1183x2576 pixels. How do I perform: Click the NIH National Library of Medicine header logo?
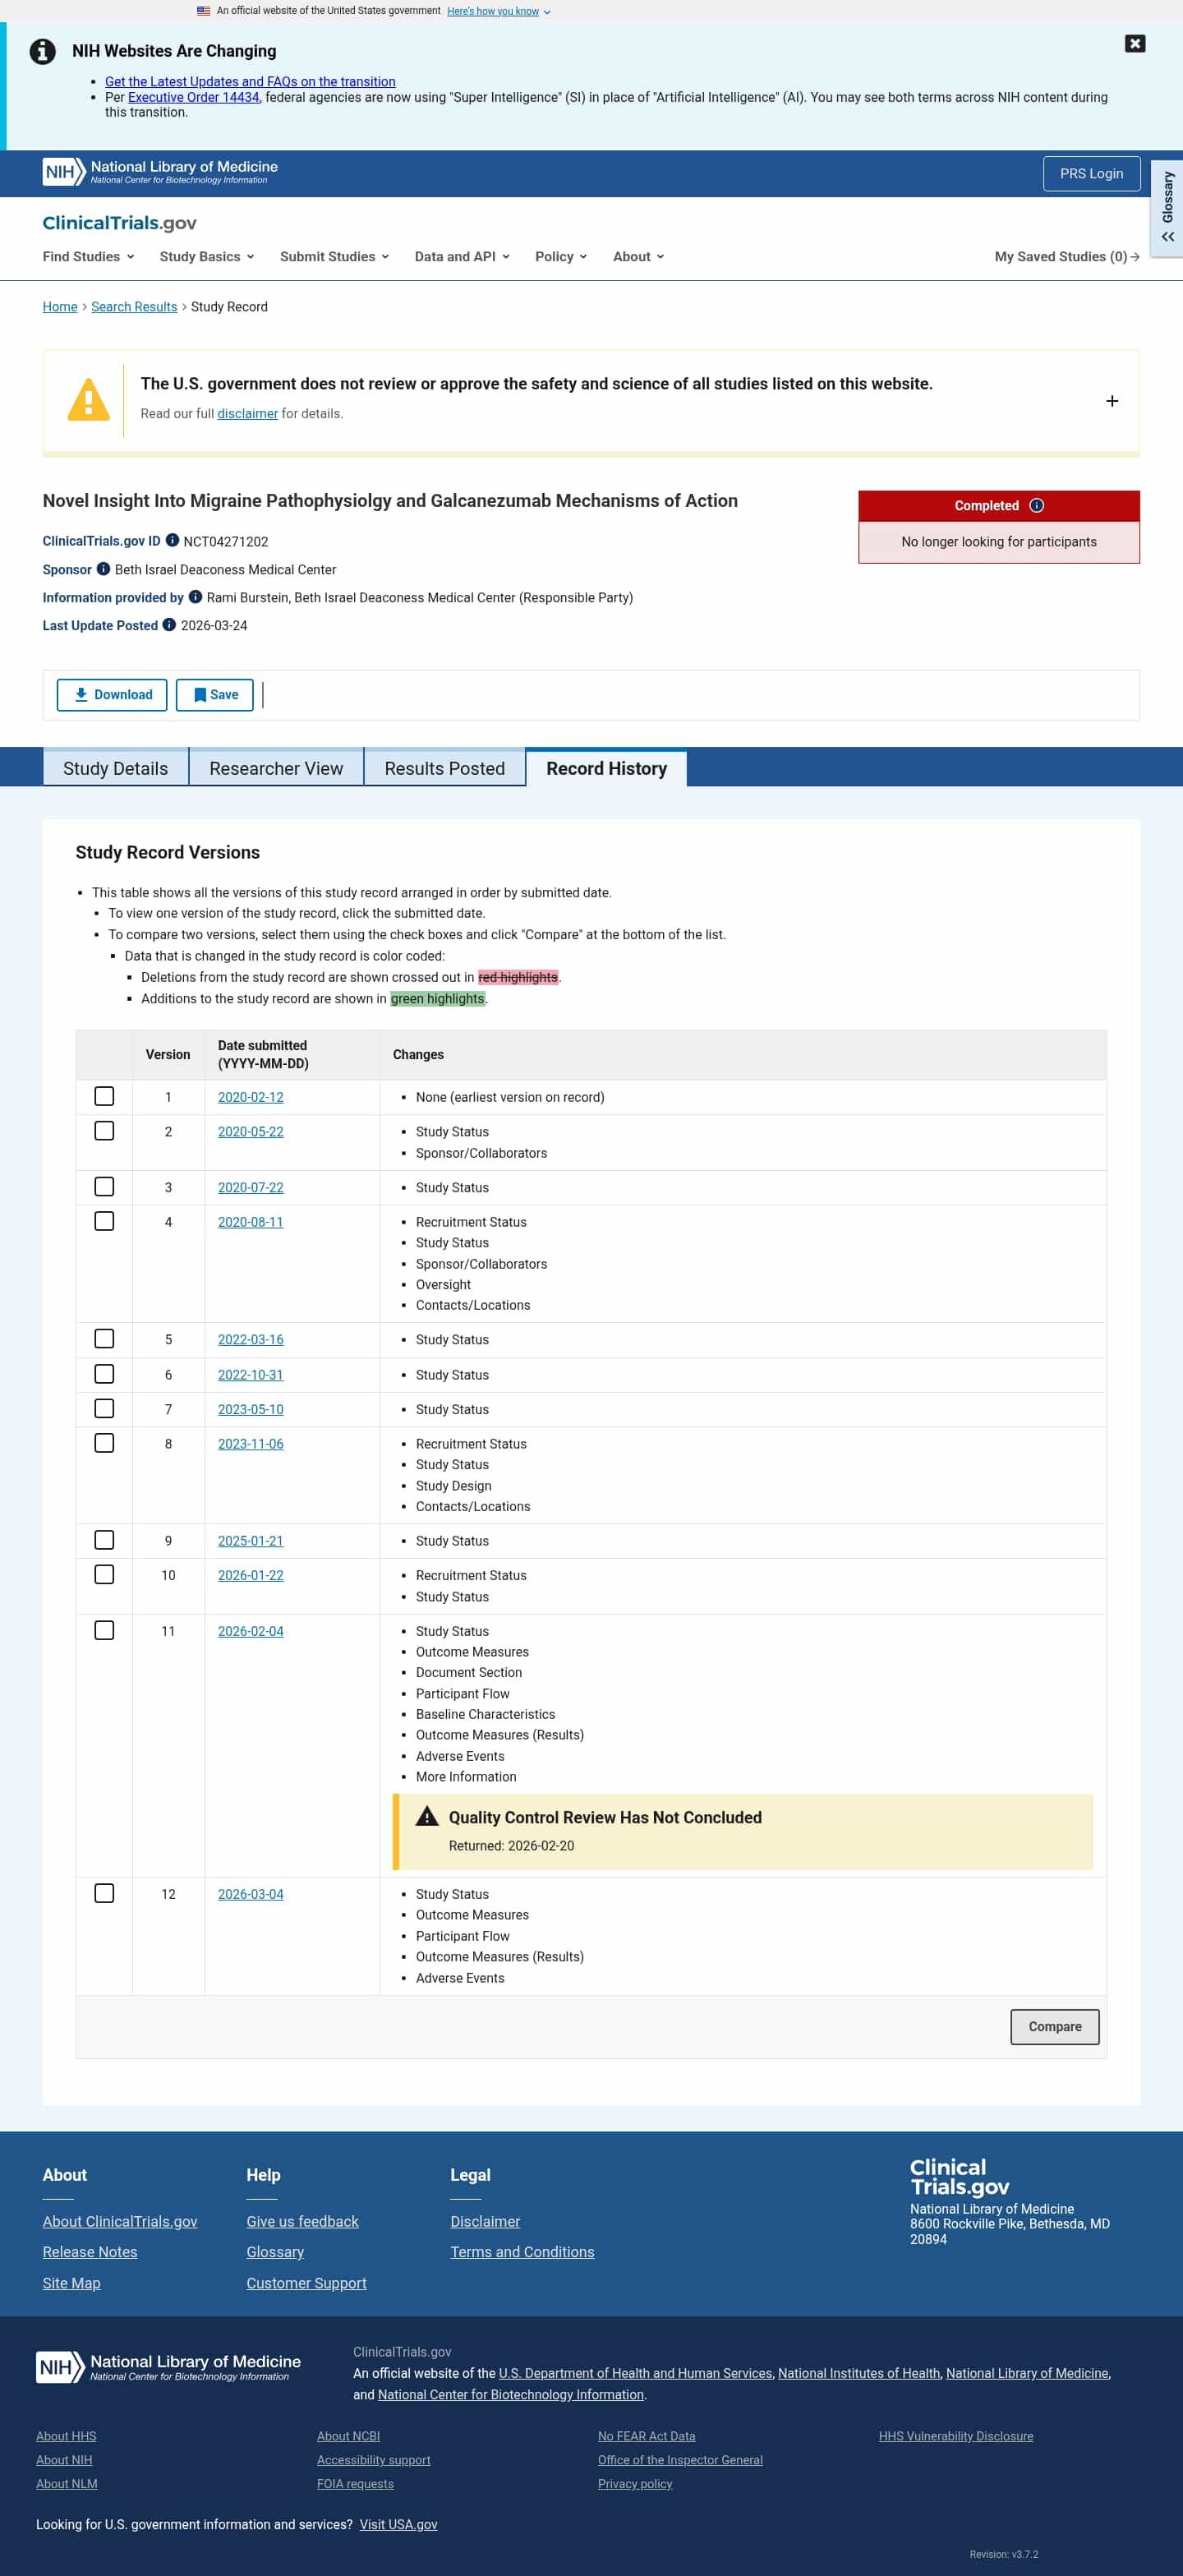tap(160, 172)
